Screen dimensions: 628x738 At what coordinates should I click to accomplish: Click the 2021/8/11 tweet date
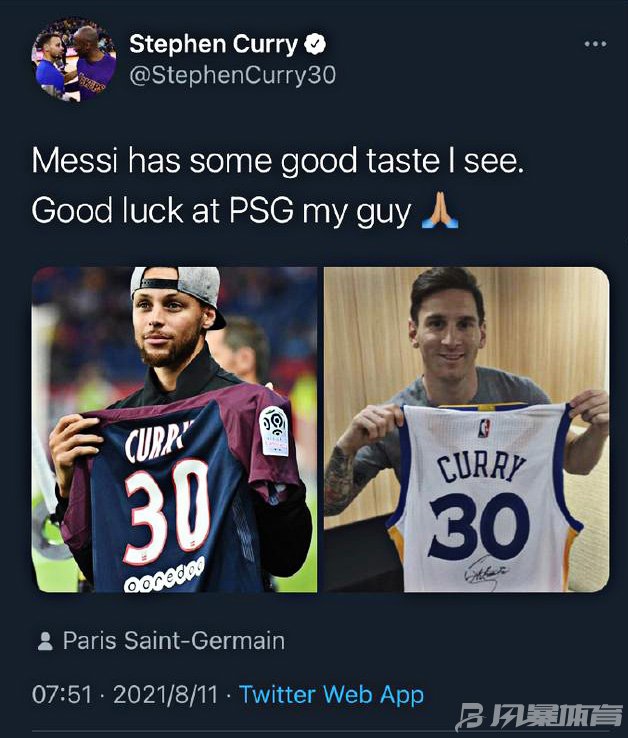166,695
